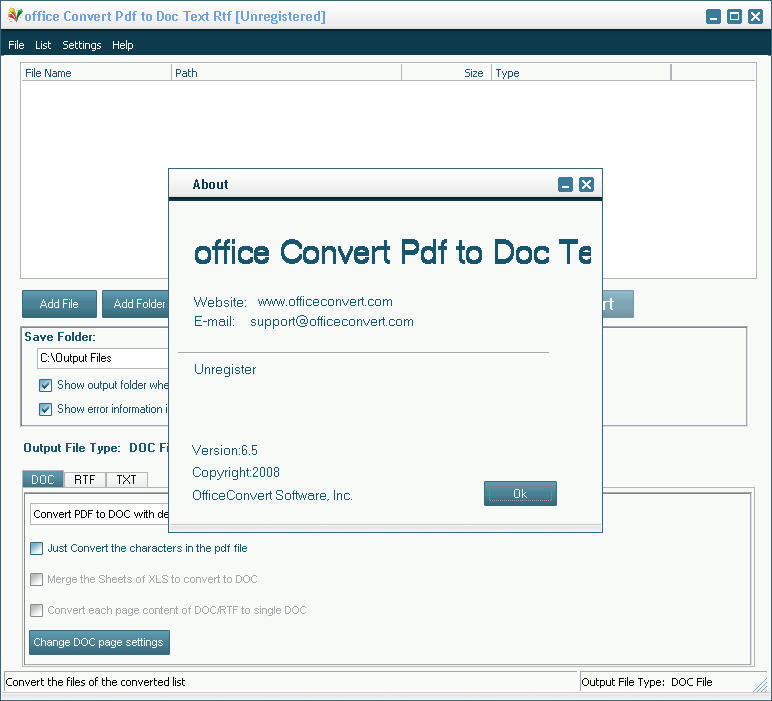The width and height of the screenshot is (772, 701).
Task: Switch to the TXT output tab
Action: pyautogui.click(x=126, y=479)
